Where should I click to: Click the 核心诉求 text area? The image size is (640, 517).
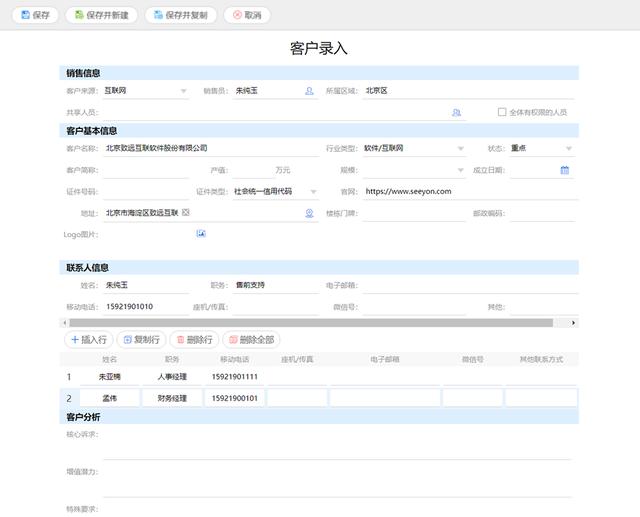[337, 444]
